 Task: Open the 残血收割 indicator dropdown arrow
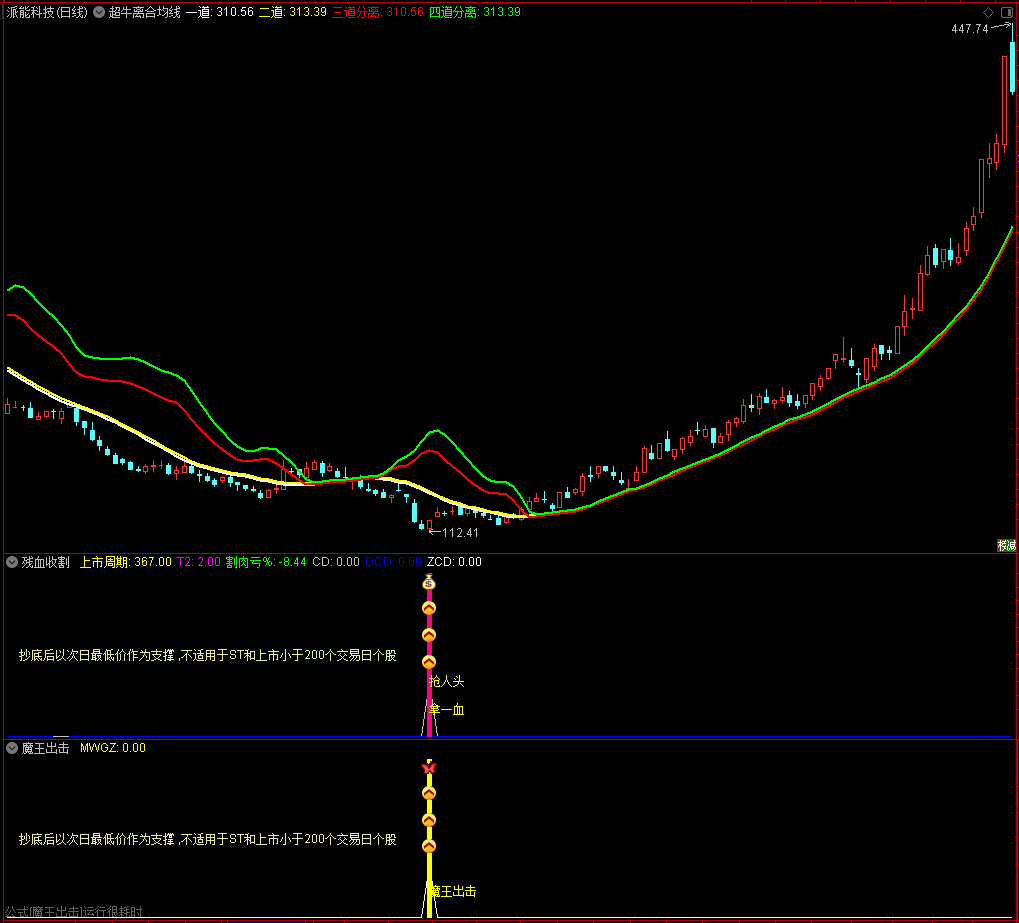coord(12,562)
